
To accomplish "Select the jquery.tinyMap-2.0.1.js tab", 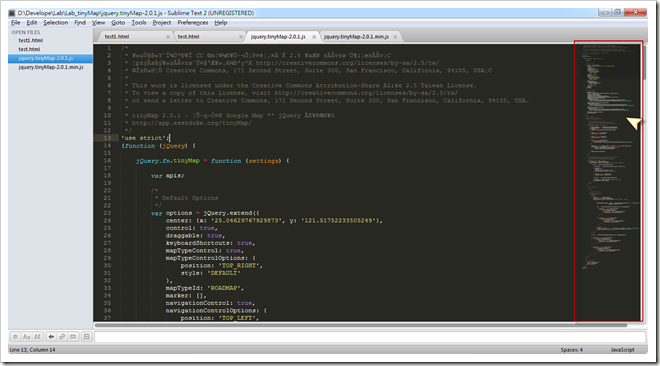I will pyautogui.click(x=281, y=37).
